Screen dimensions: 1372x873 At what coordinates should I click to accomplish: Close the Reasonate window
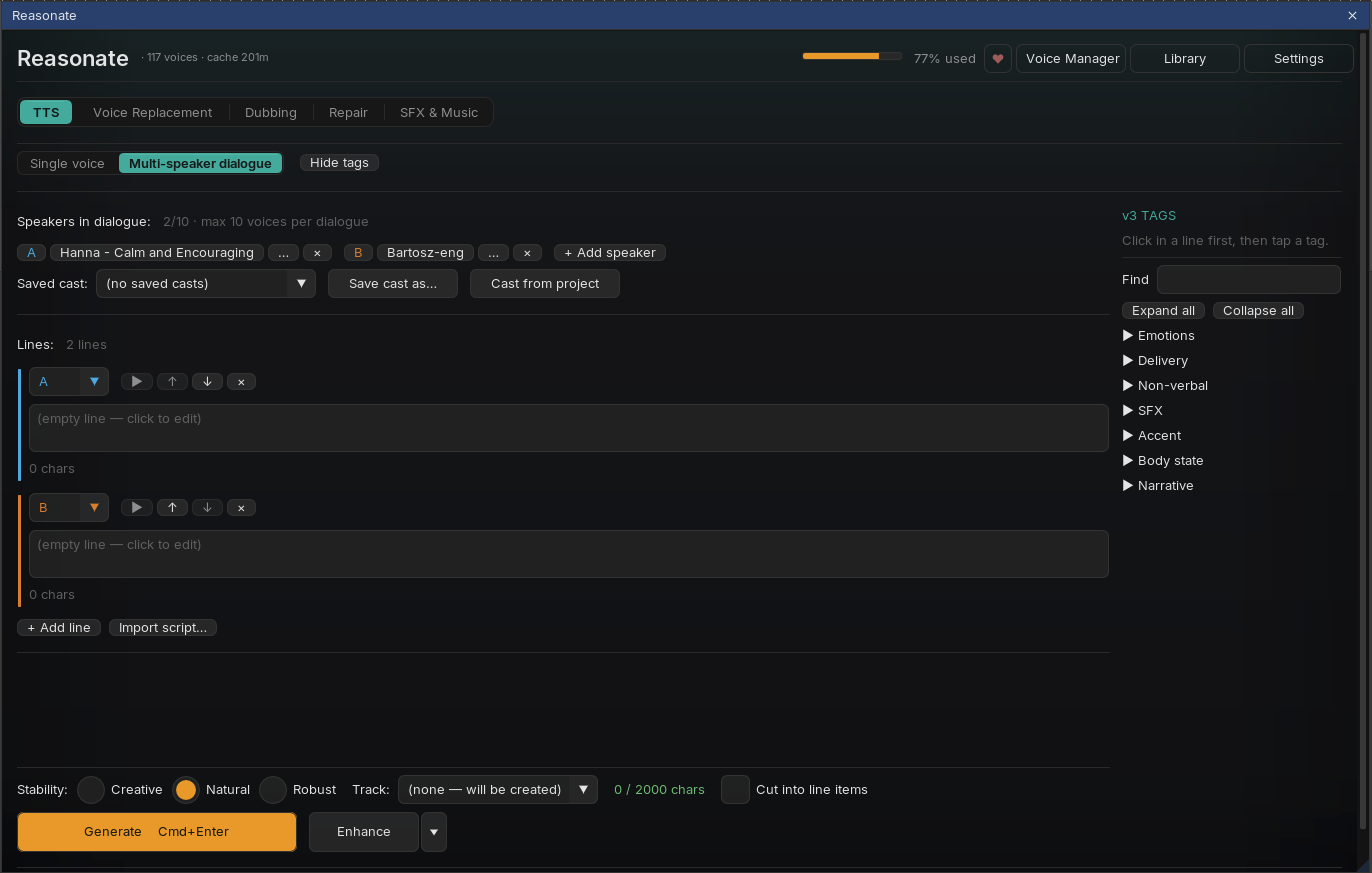point(1353,15)
